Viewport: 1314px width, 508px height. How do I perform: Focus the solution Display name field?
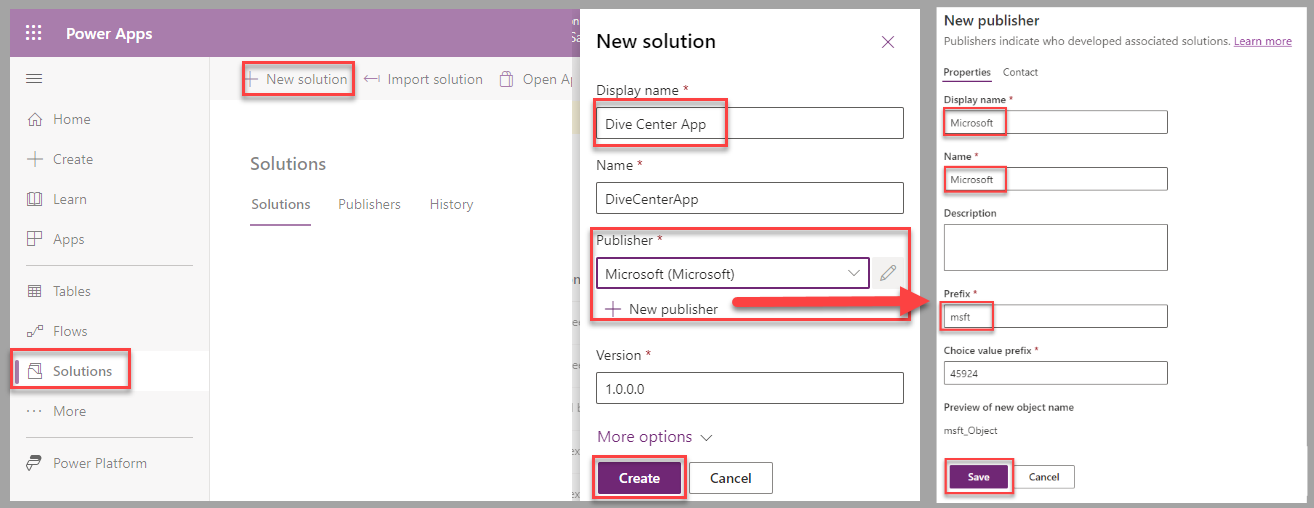(x=750, y=123)
